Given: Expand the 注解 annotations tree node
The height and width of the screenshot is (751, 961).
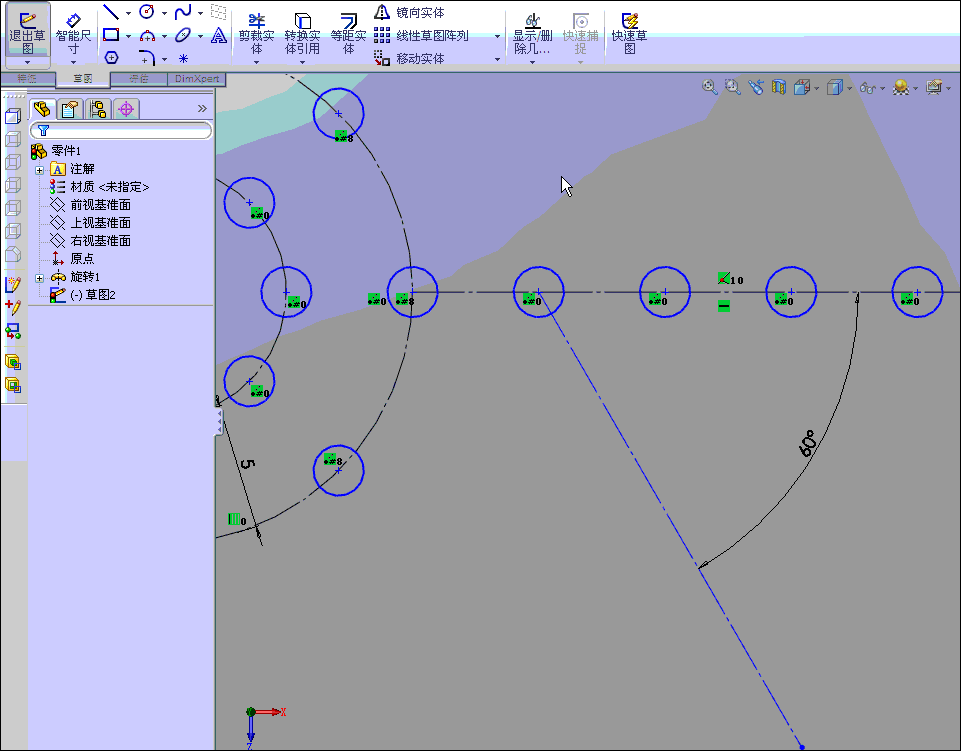Looking at the screenshot, I should click(x=39, y=170).
